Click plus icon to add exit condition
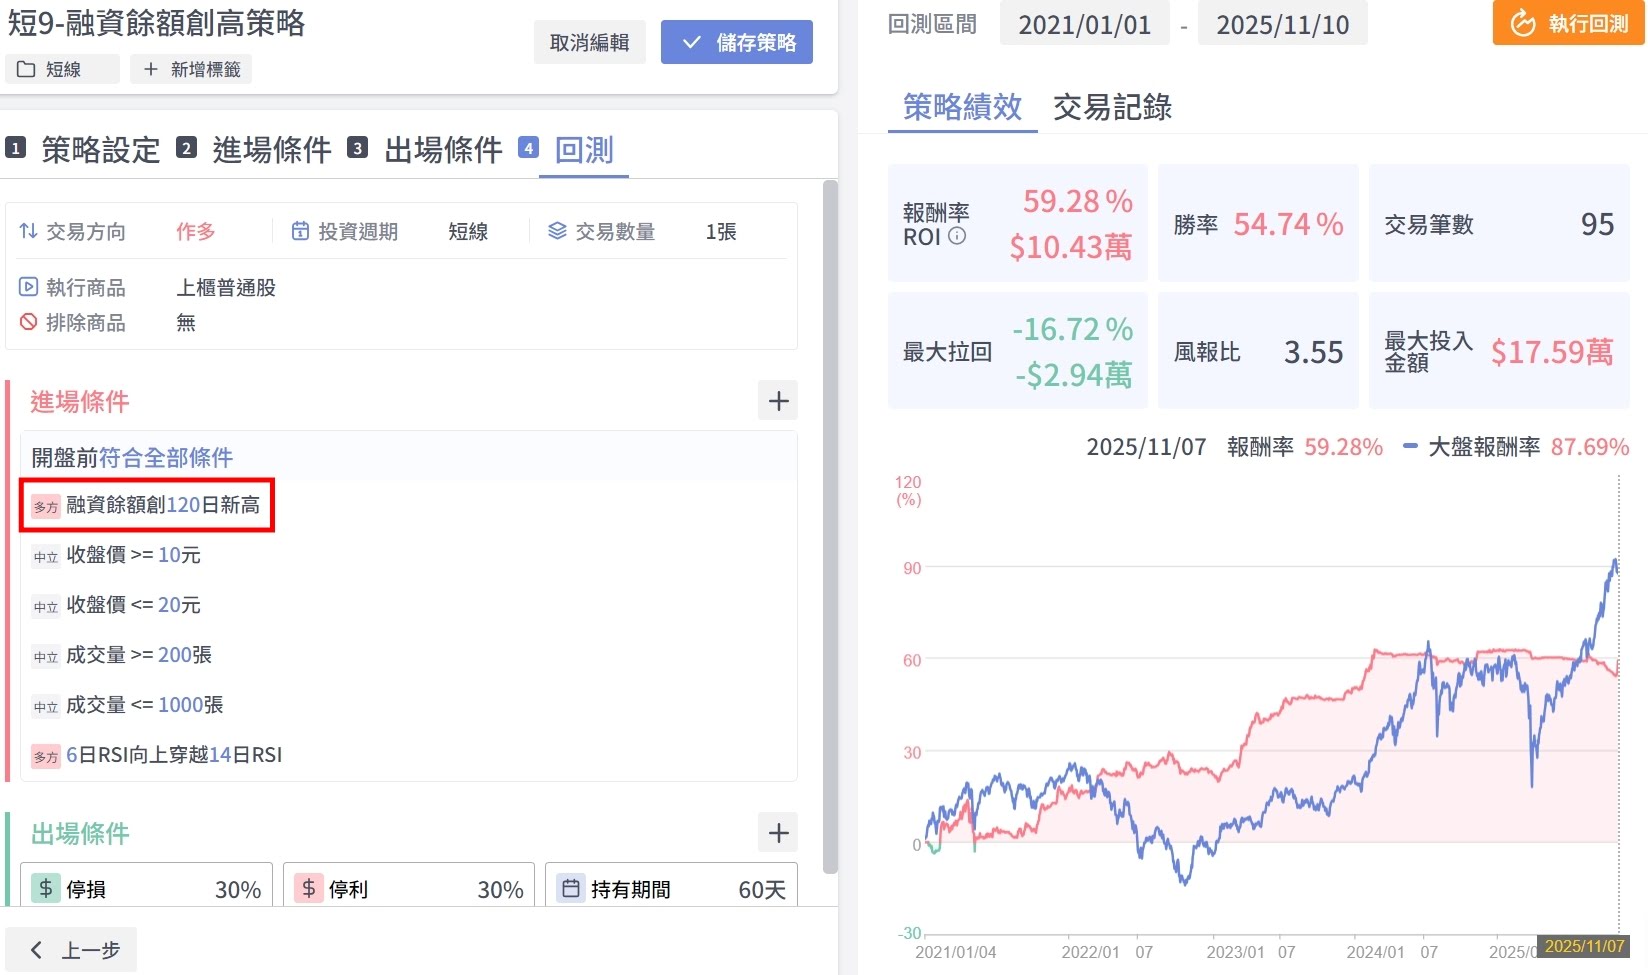Viewport: 1648px width, 975px height. point(778,833)
